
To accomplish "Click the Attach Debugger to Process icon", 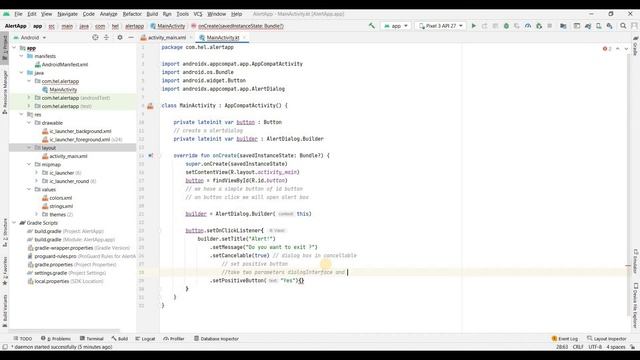I will tap(539, 26).
